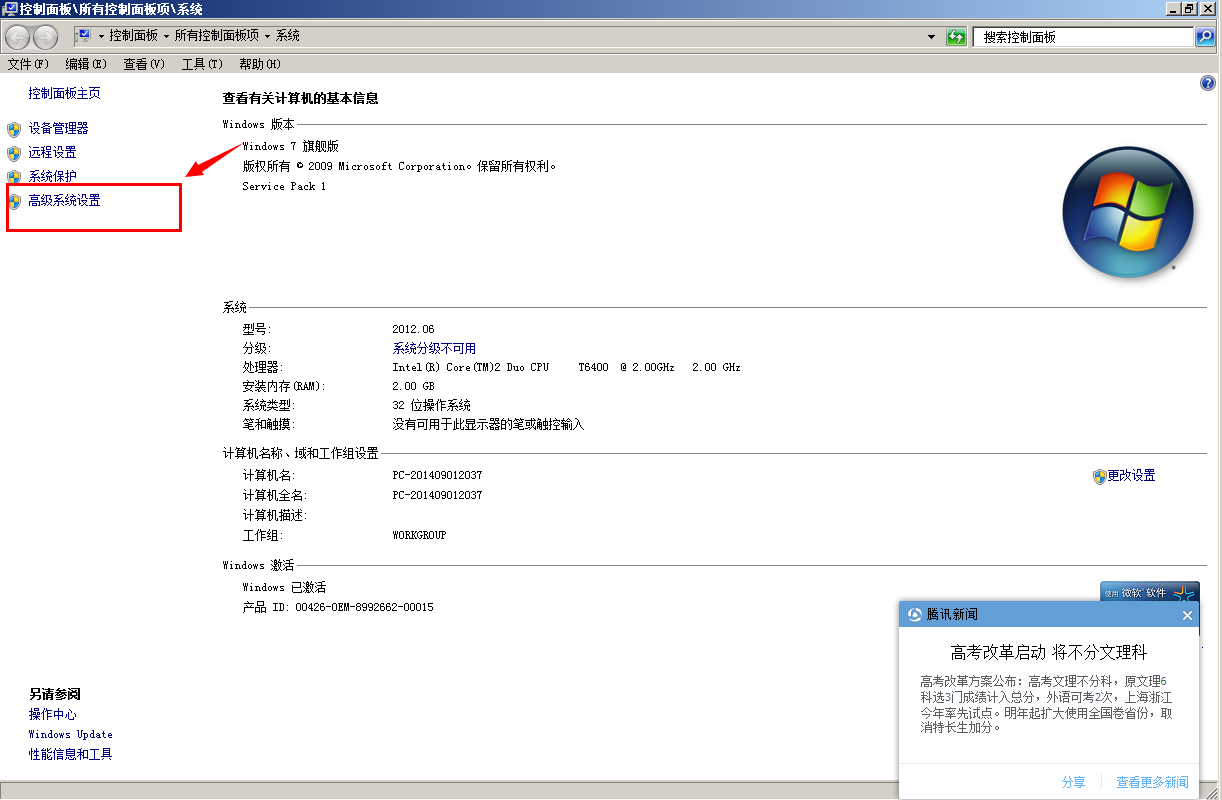This screenshot has height=800, width=1222.
Task: Click the address bar computer icon
Action: [x=84, y=36]
